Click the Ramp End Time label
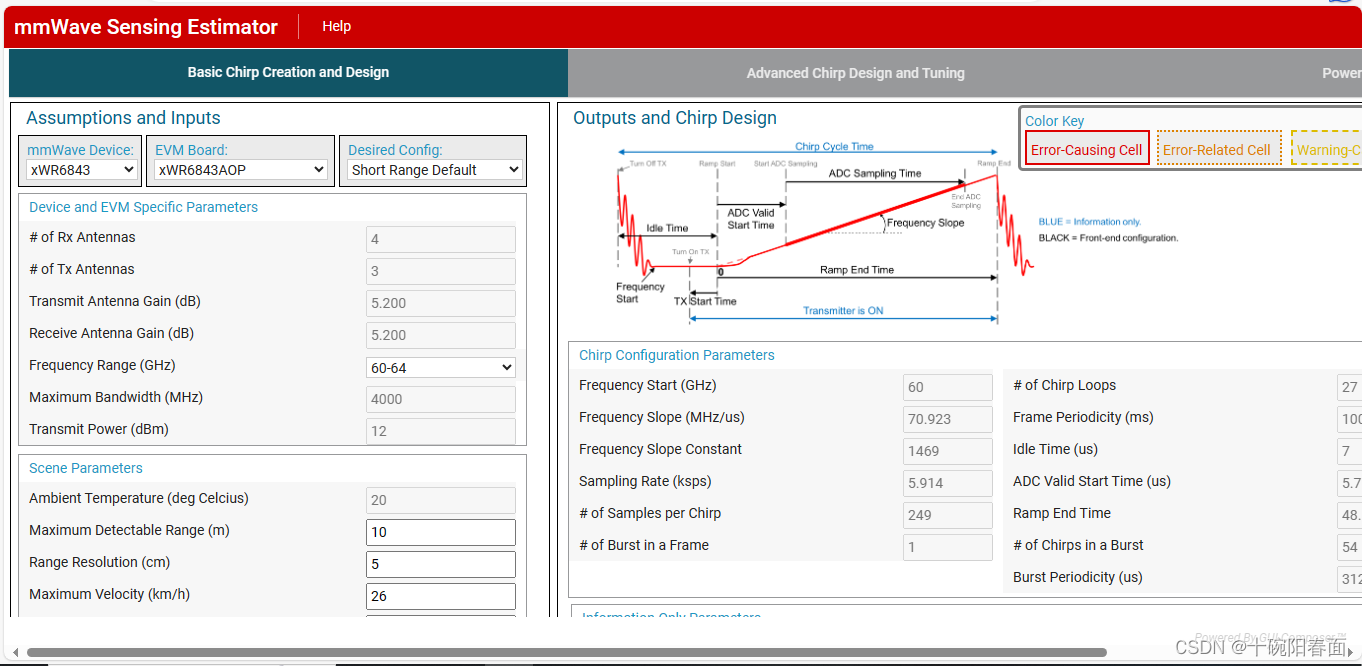Image resolution: width=1362 pixels, height=666 pixels. coord(1062,513)
